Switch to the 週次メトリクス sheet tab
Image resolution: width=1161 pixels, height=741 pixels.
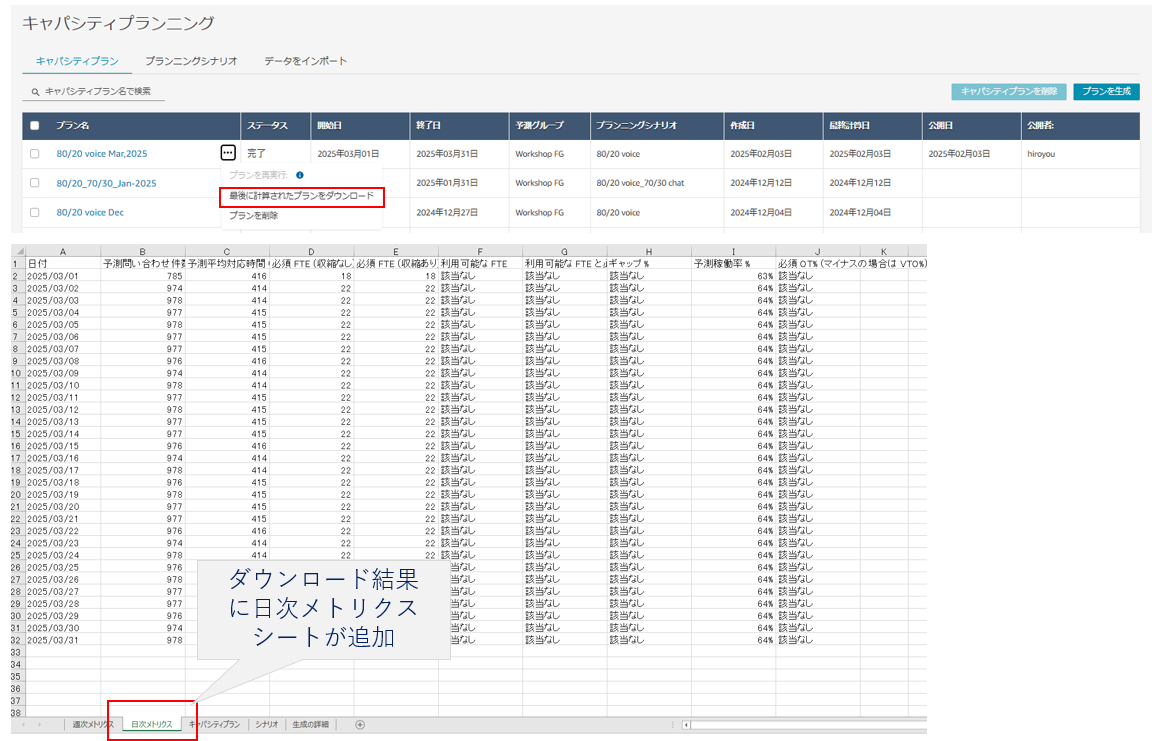click(93, 724)
